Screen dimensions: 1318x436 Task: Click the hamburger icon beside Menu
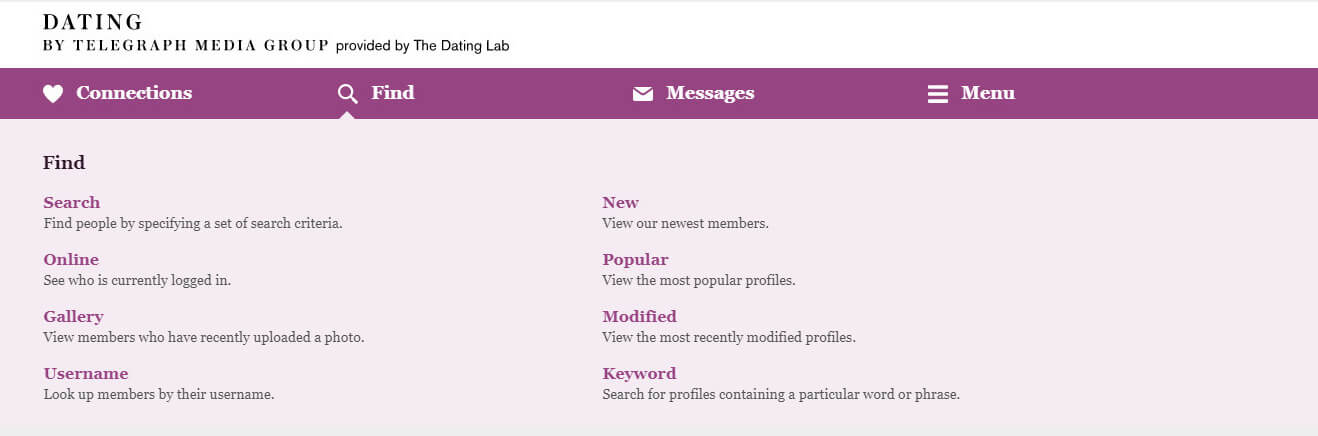coord(938,94)
